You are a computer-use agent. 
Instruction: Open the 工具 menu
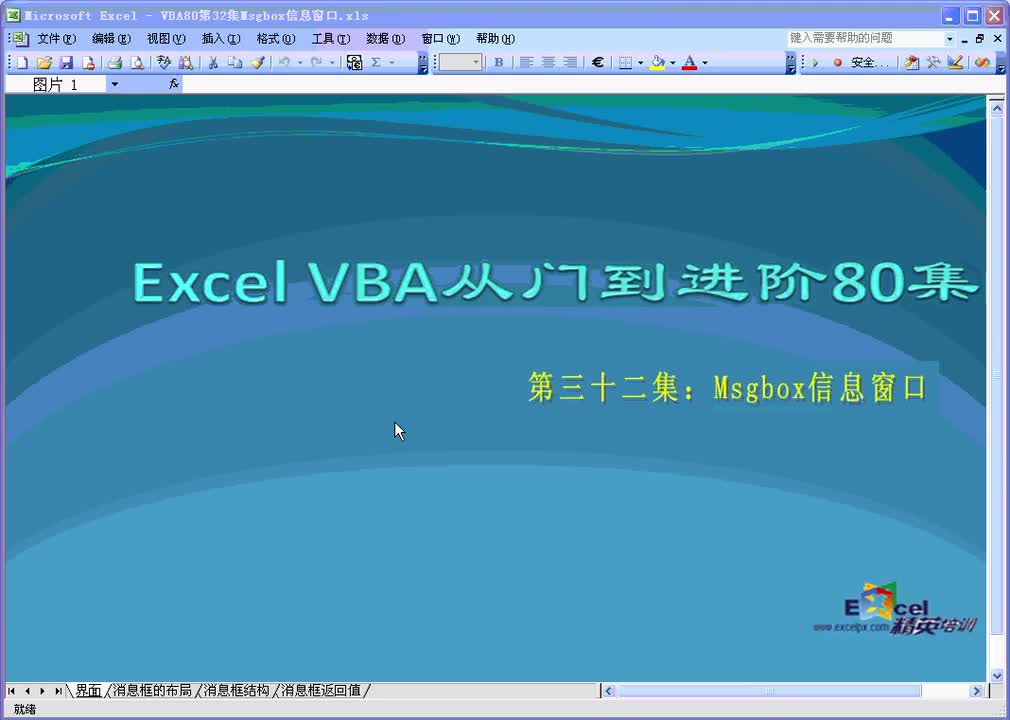[x=330, y=39]
